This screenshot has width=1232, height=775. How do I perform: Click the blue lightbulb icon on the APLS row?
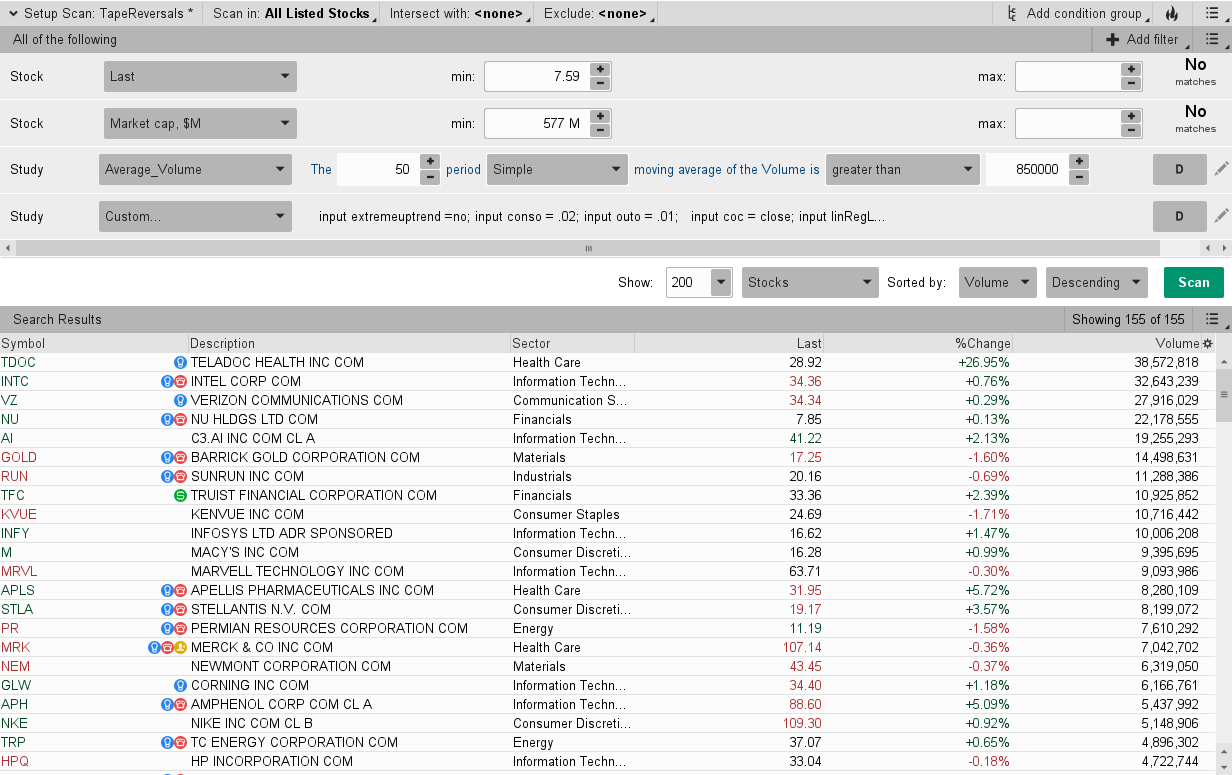pyautogui.click(x=168, y=590)
